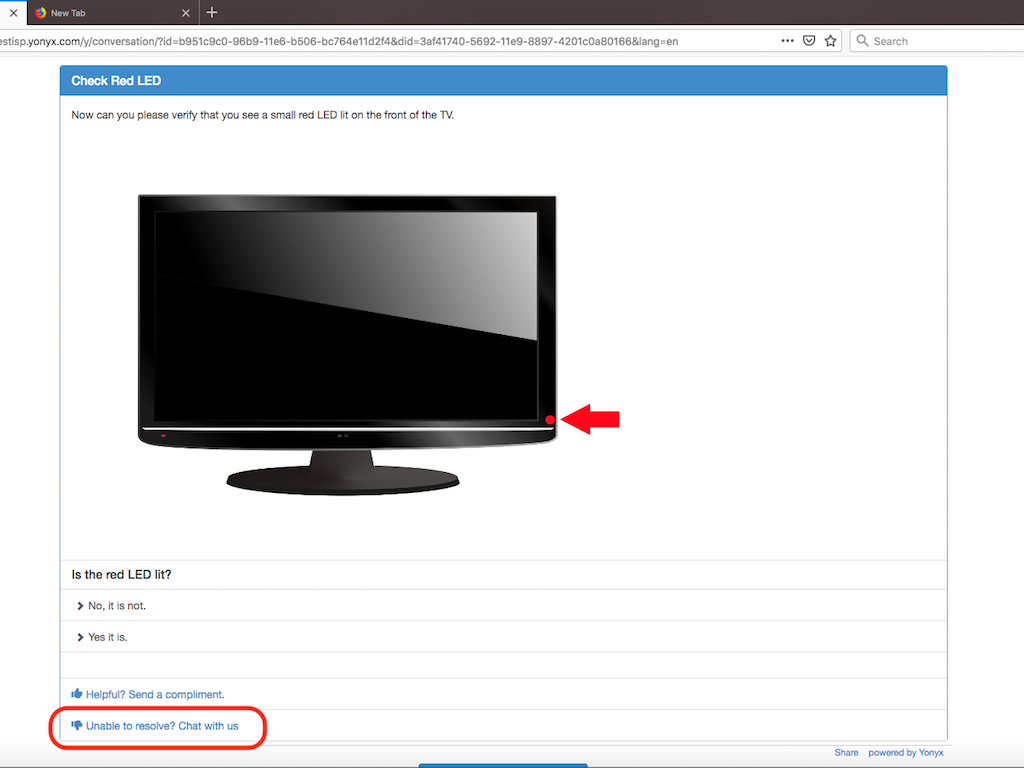Viewport: 1024px width, 768px height.
Task: Open page actions three-dot menu
Action: (x=788, y=40)
